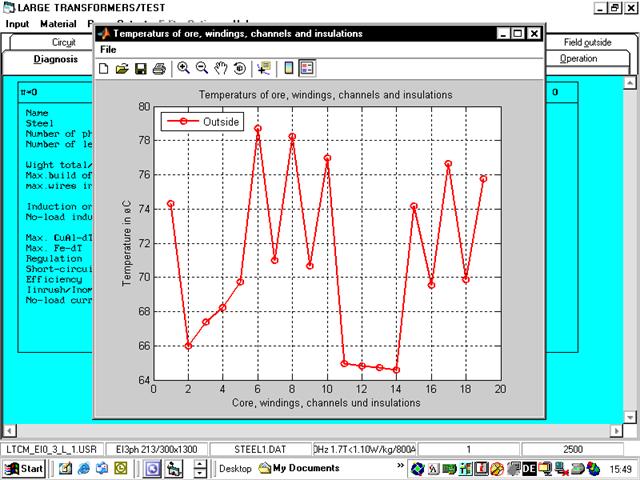This screenshot has width=640, height=480.
Task: Open the Input menu in Large Transformers
Action: click(x=17, y=24)
